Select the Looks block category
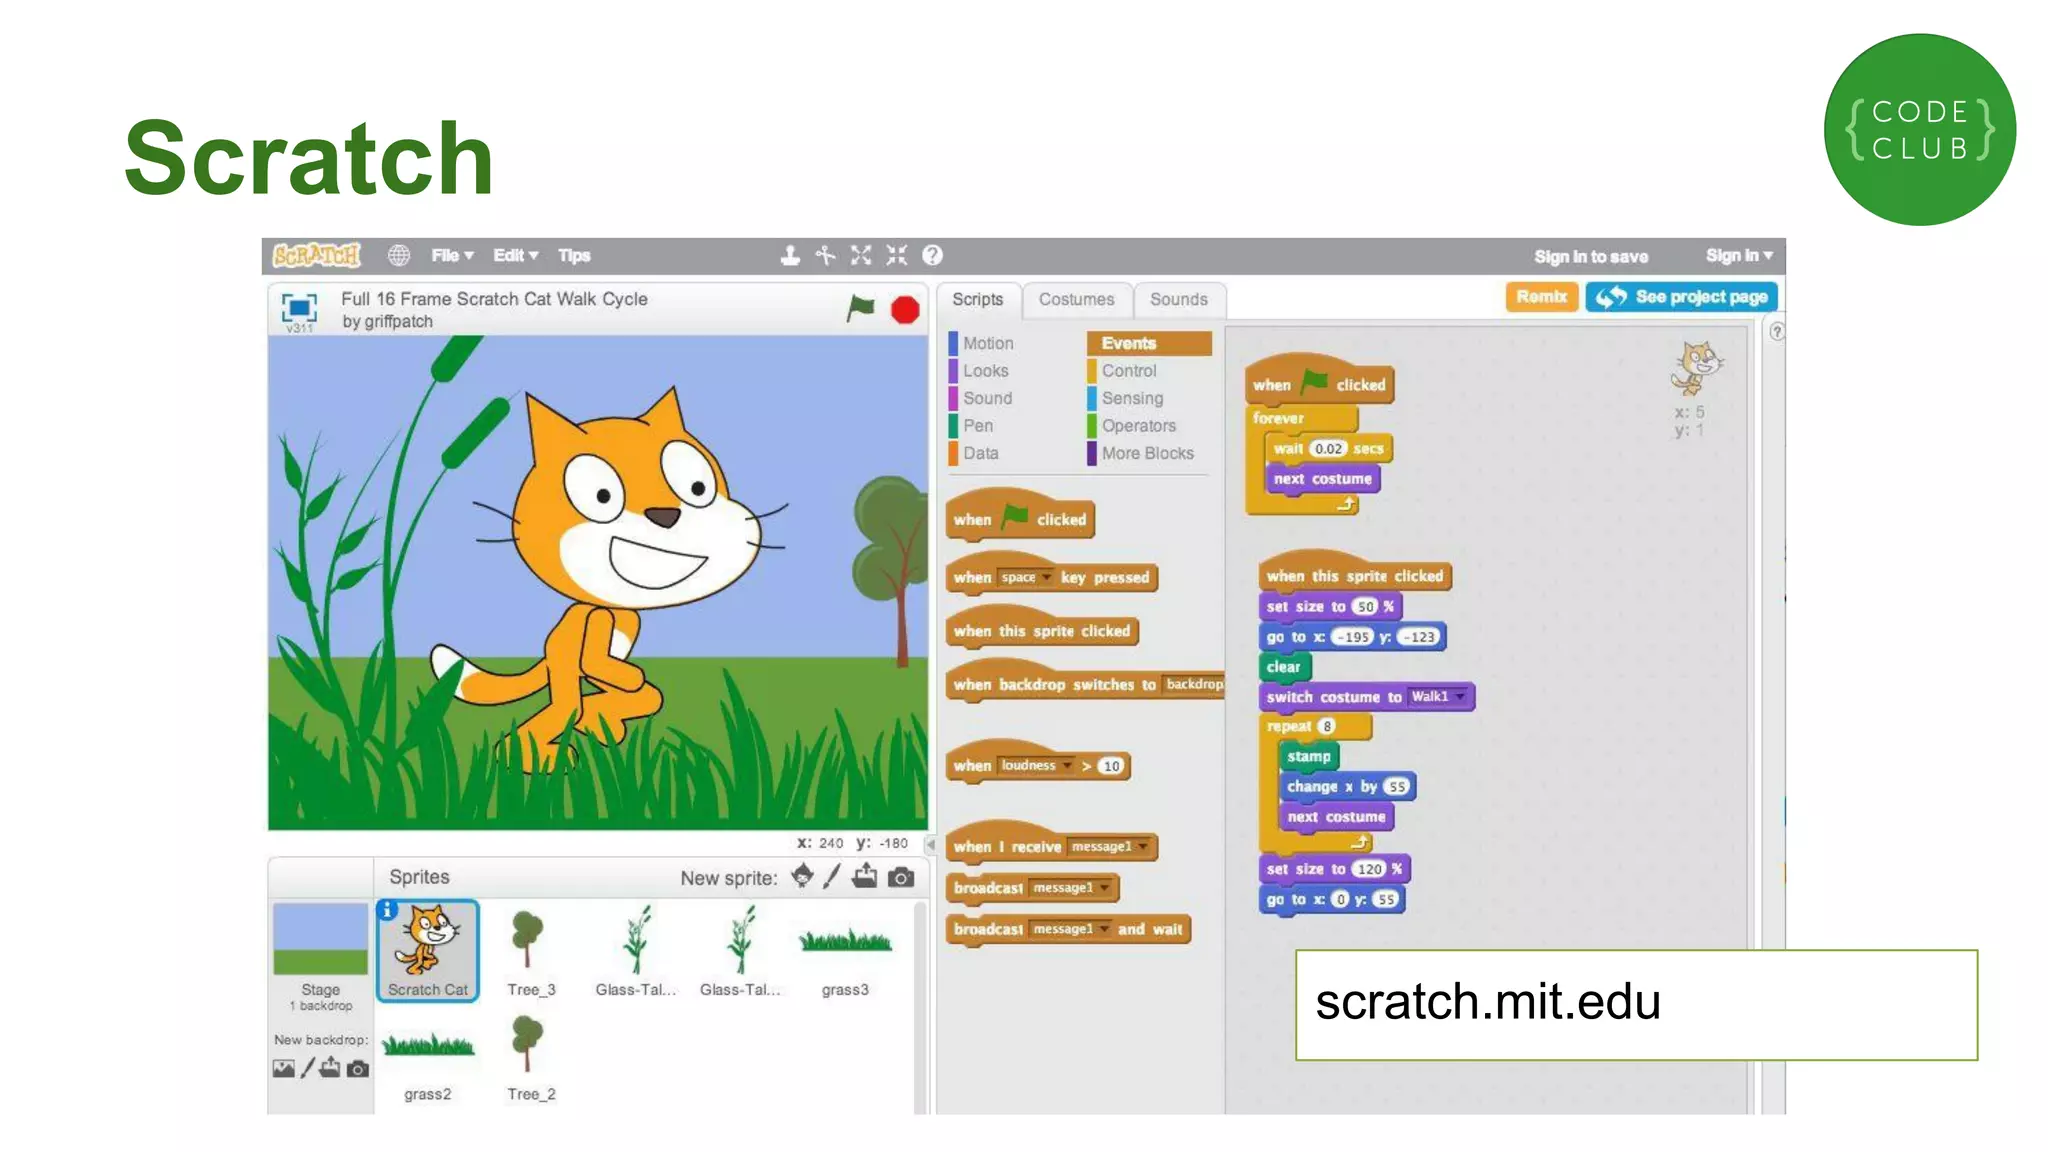 coord(986,371)
